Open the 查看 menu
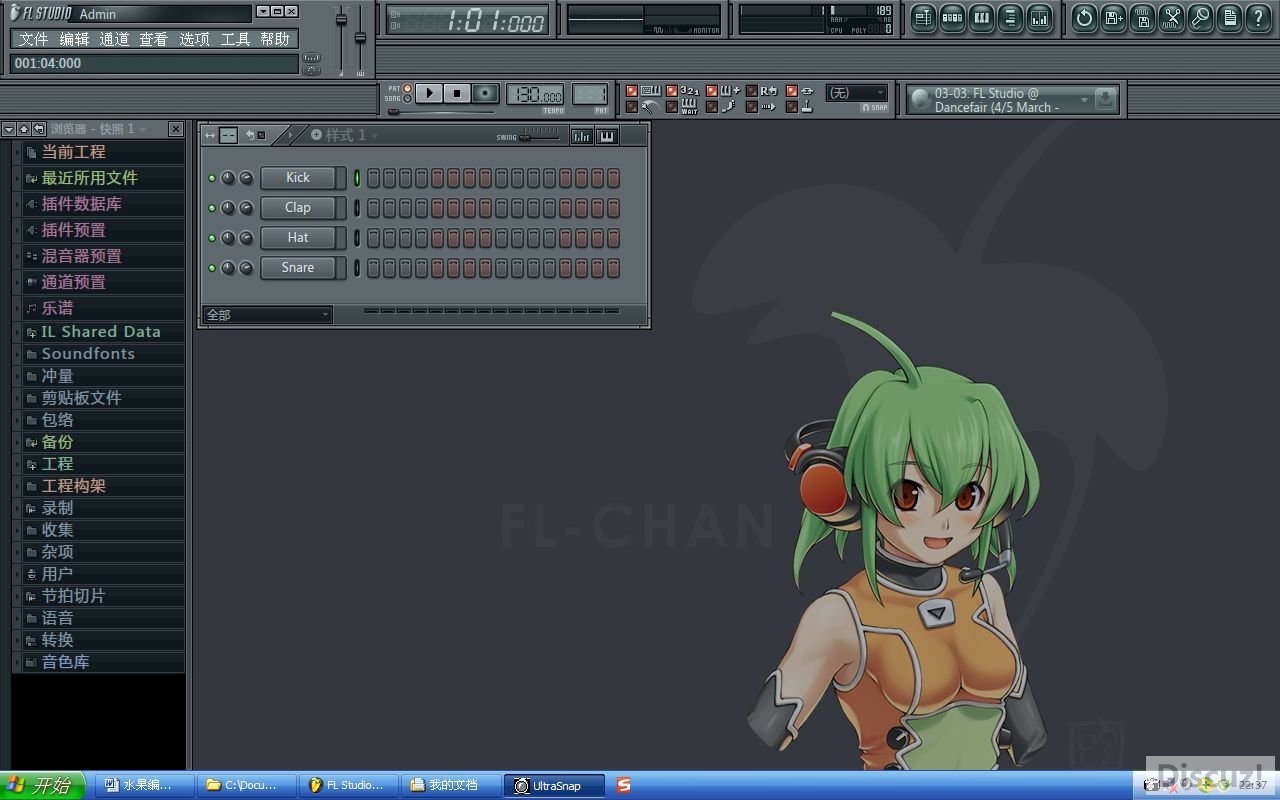Screen dimensions: 1280x800 [153, 39]
